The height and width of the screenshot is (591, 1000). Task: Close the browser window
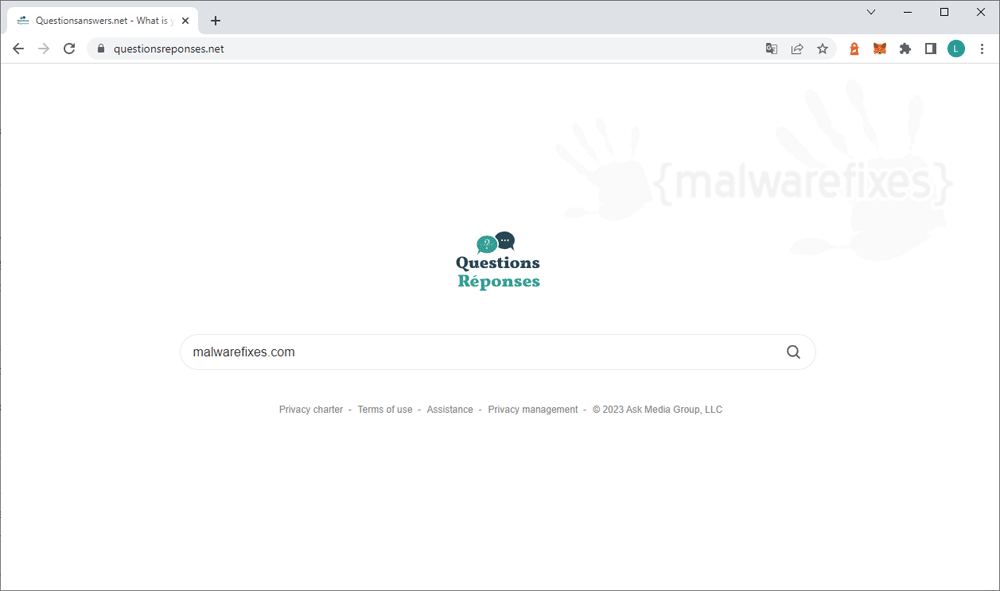tap(981, 11)
